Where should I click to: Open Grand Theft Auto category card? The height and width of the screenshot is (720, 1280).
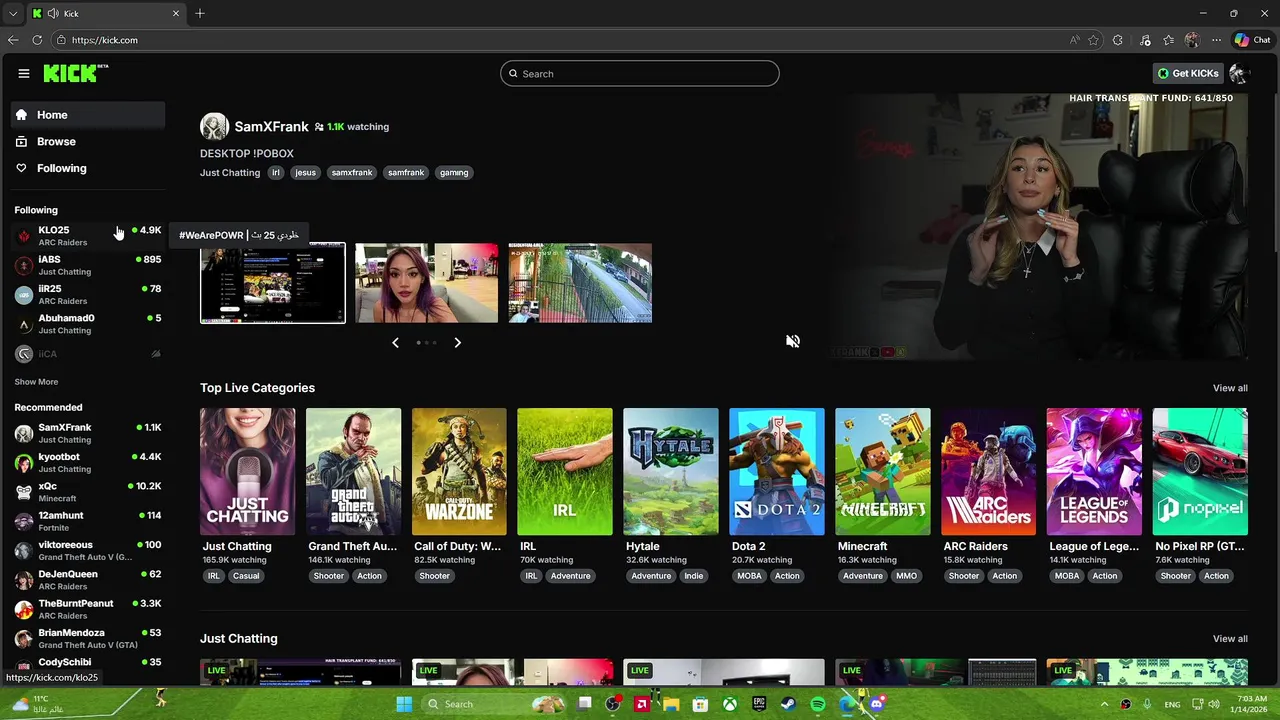pyautogui.click(x=353, y=472)
